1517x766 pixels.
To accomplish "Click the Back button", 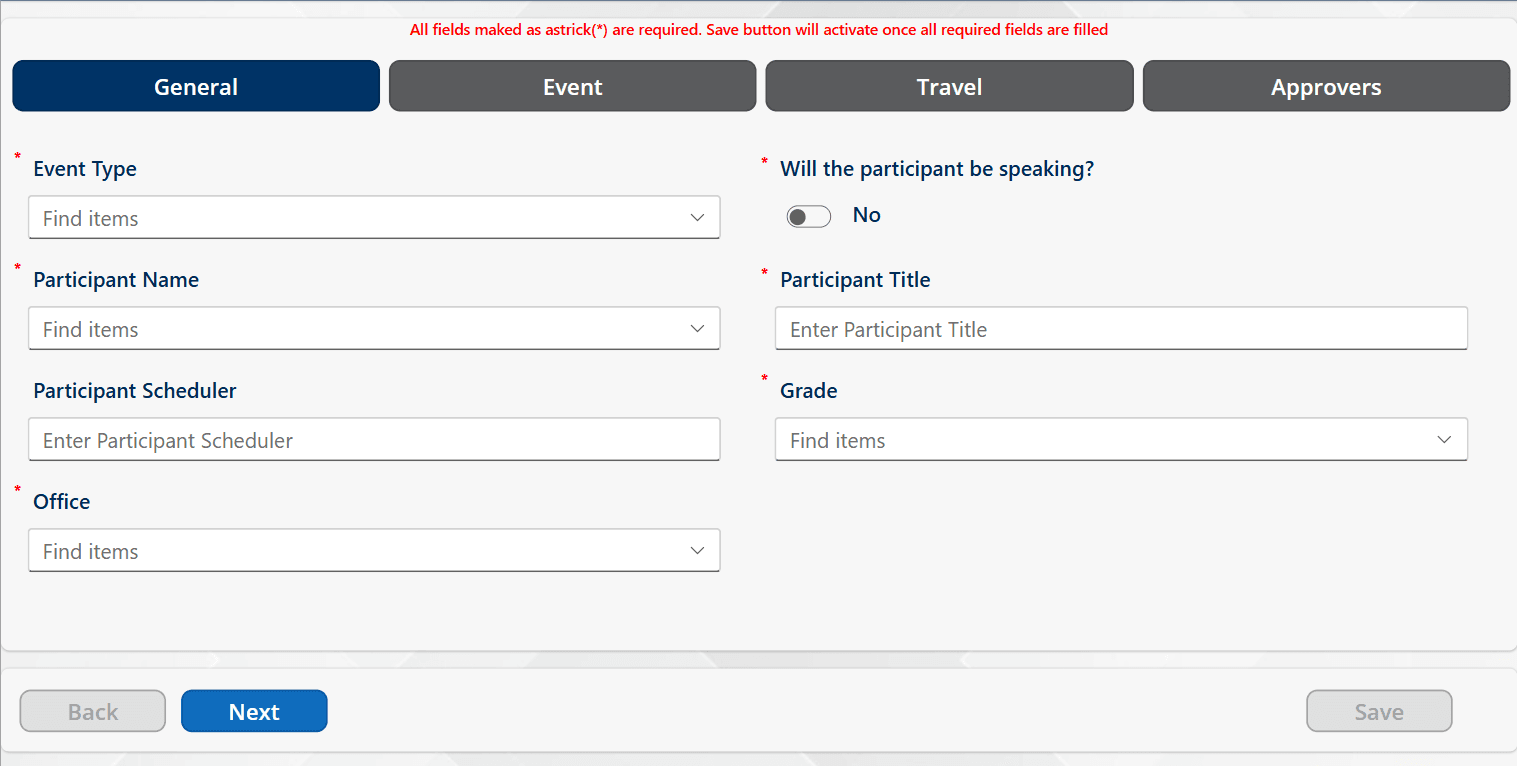I will 93,711.
